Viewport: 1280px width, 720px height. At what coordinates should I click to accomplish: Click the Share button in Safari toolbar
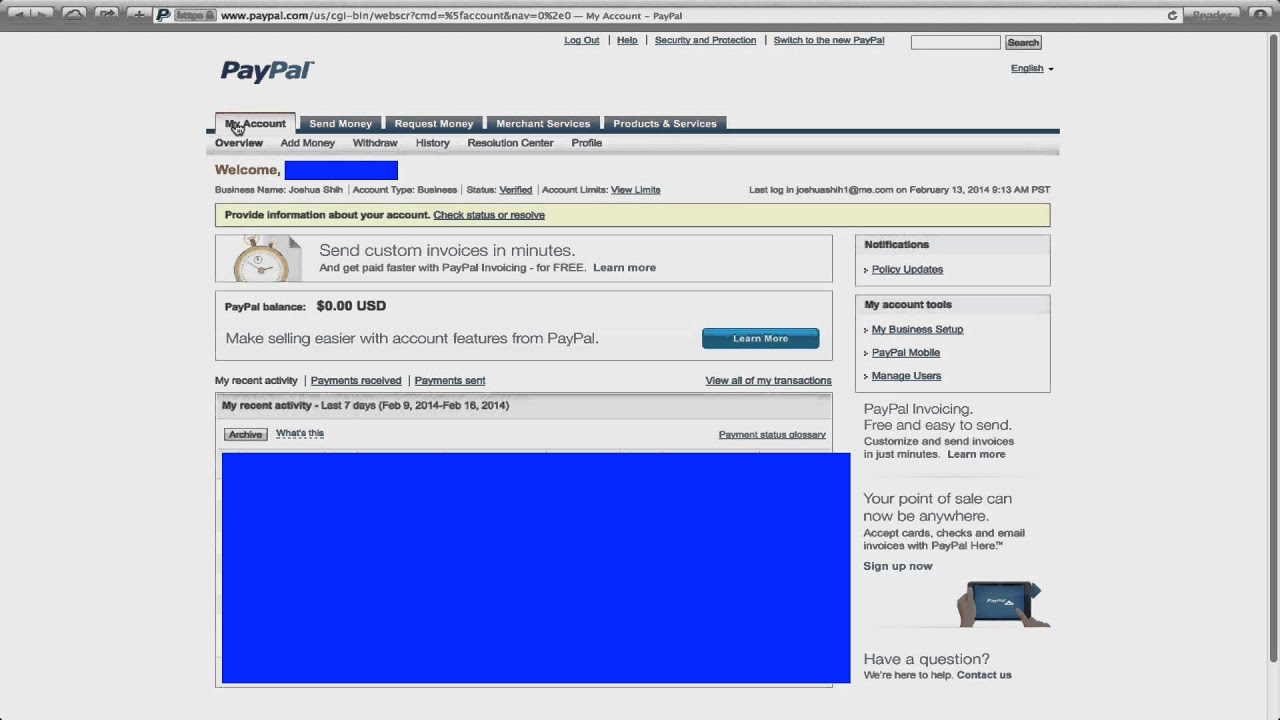click(x=106, y=15)
